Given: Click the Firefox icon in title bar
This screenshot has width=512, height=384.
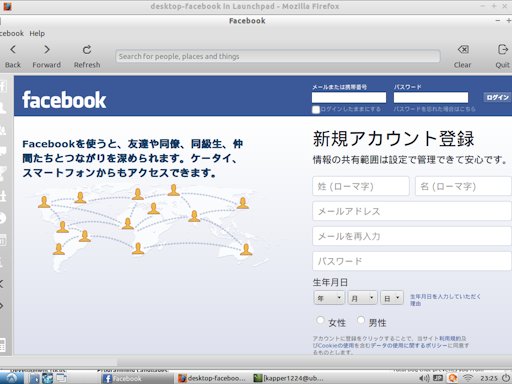Looking at the screenshot, I should pos(7,6).
